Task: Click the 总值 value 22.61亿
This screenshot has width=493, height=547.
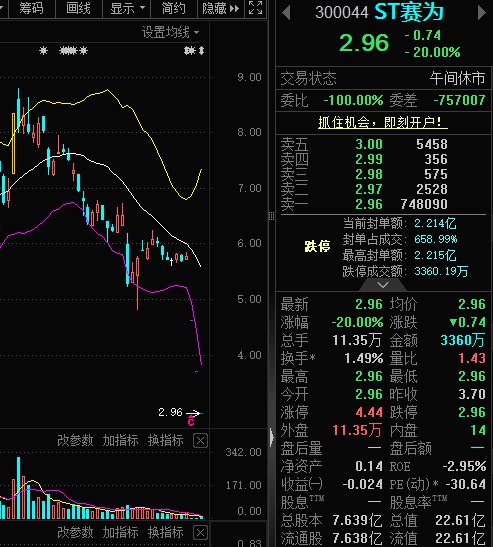Action: (x=460, y=520)
